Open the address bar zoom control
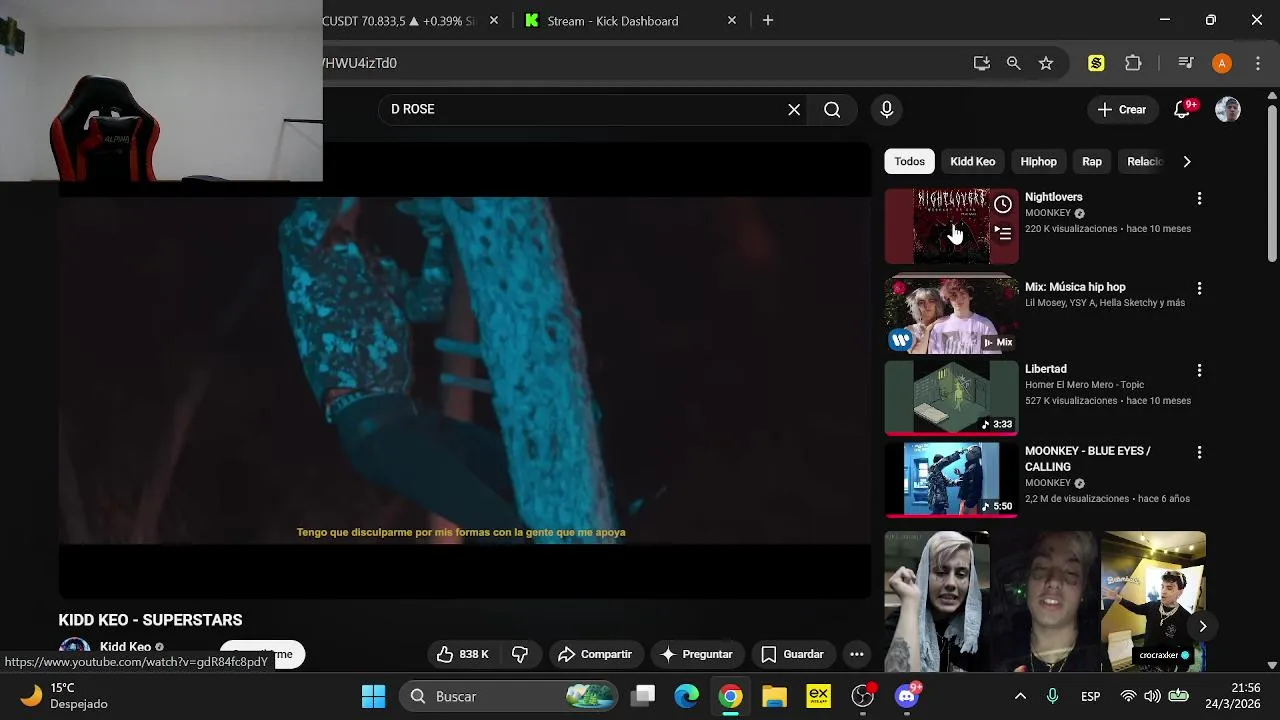 click(1014, 63)
